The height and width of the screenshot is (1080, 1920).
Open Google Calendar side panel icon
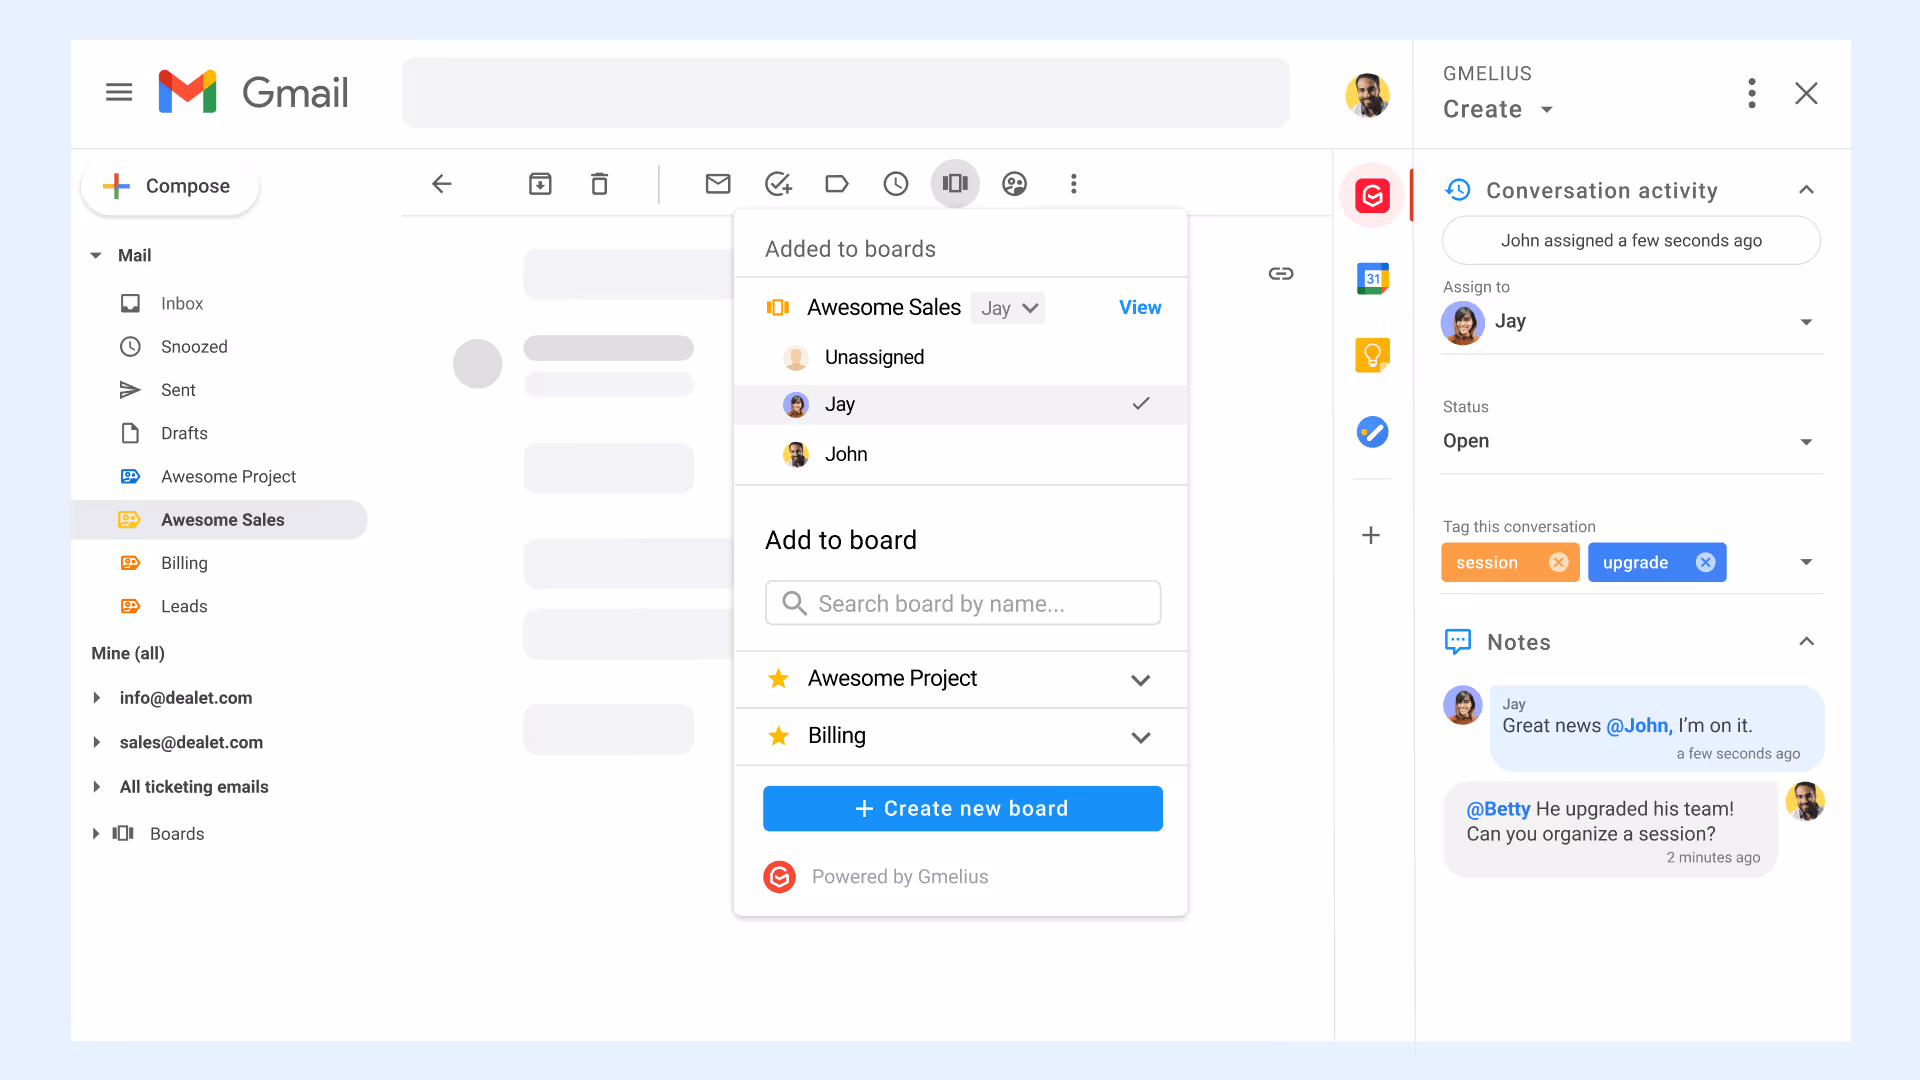click(1372, 279)
